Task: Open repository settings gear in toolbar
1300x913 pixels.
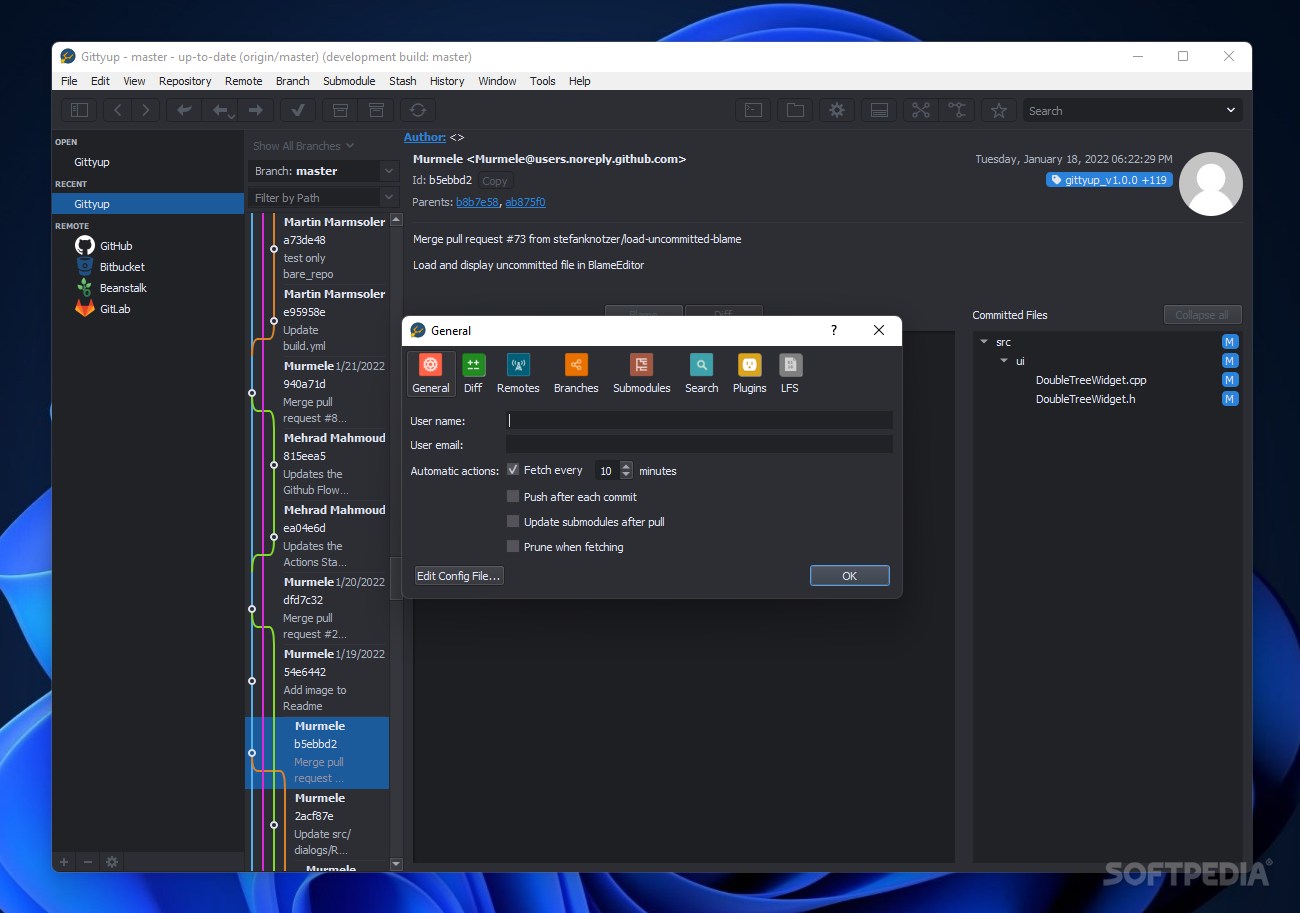Action: tap(837, 110)
